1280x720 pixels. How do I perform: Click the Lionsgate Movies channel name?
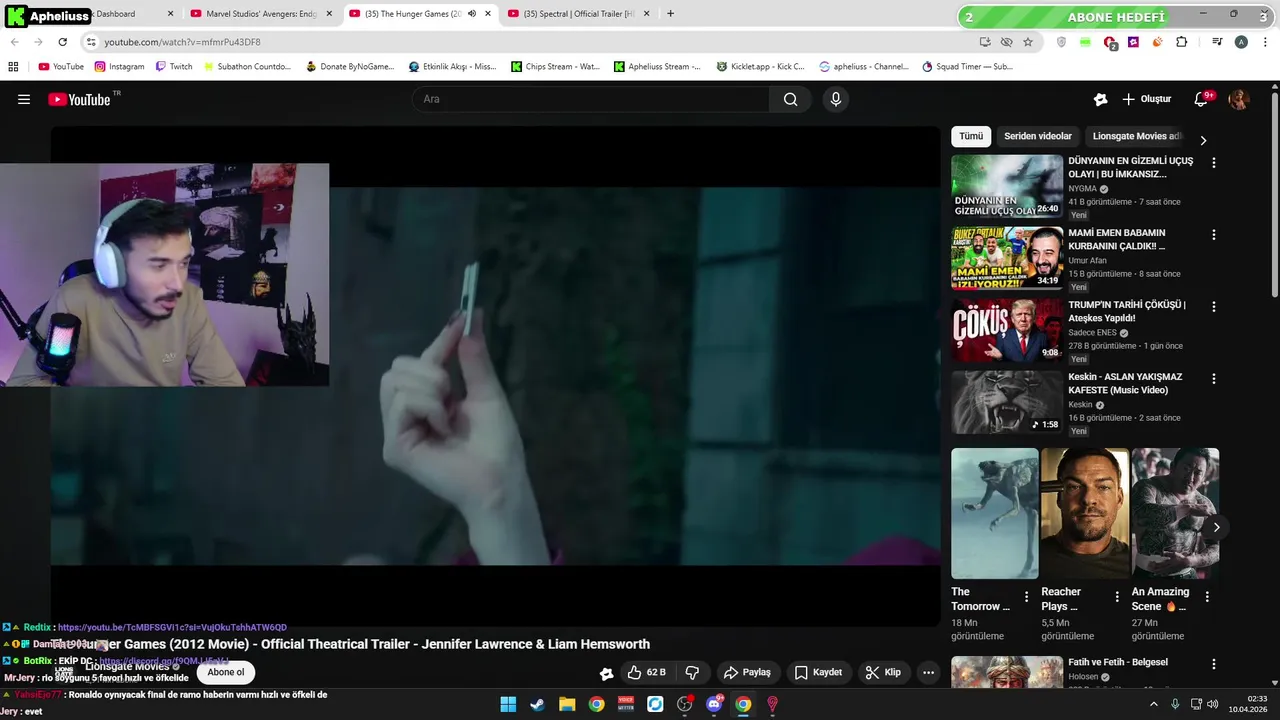pos(127,666)
